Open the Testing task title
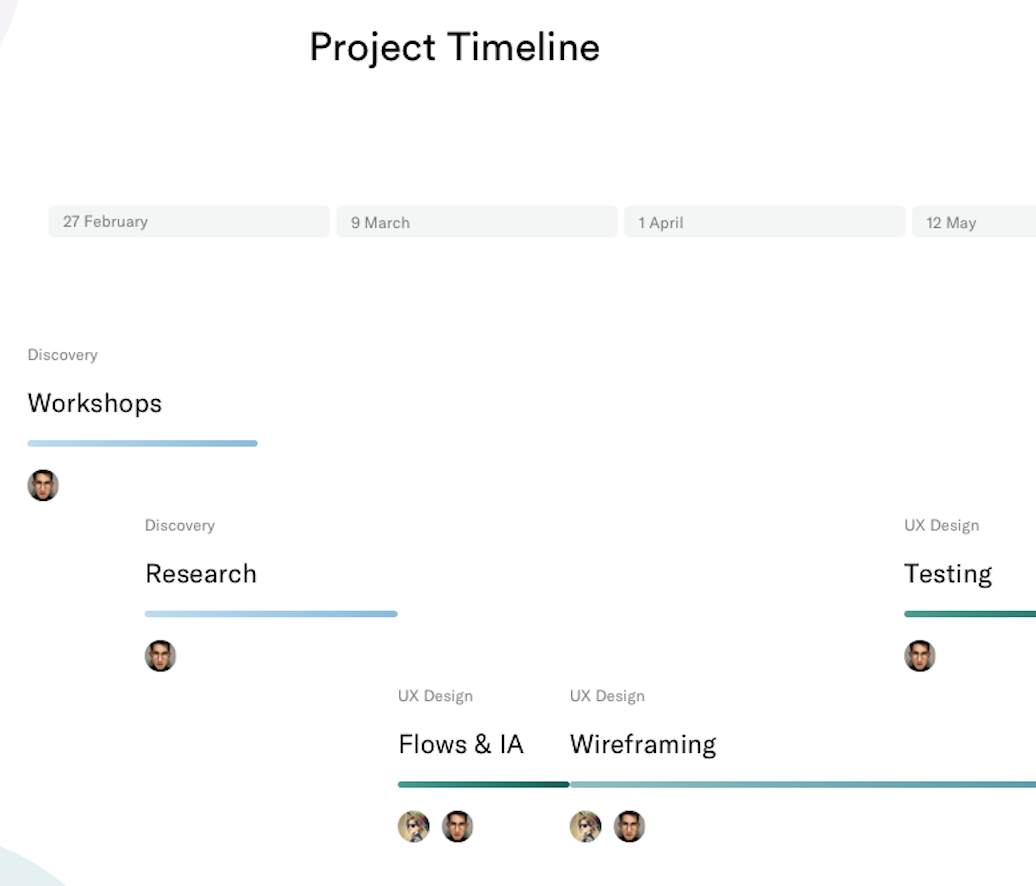The height and width of the screenshot is (886, 1036). [948, 574]
